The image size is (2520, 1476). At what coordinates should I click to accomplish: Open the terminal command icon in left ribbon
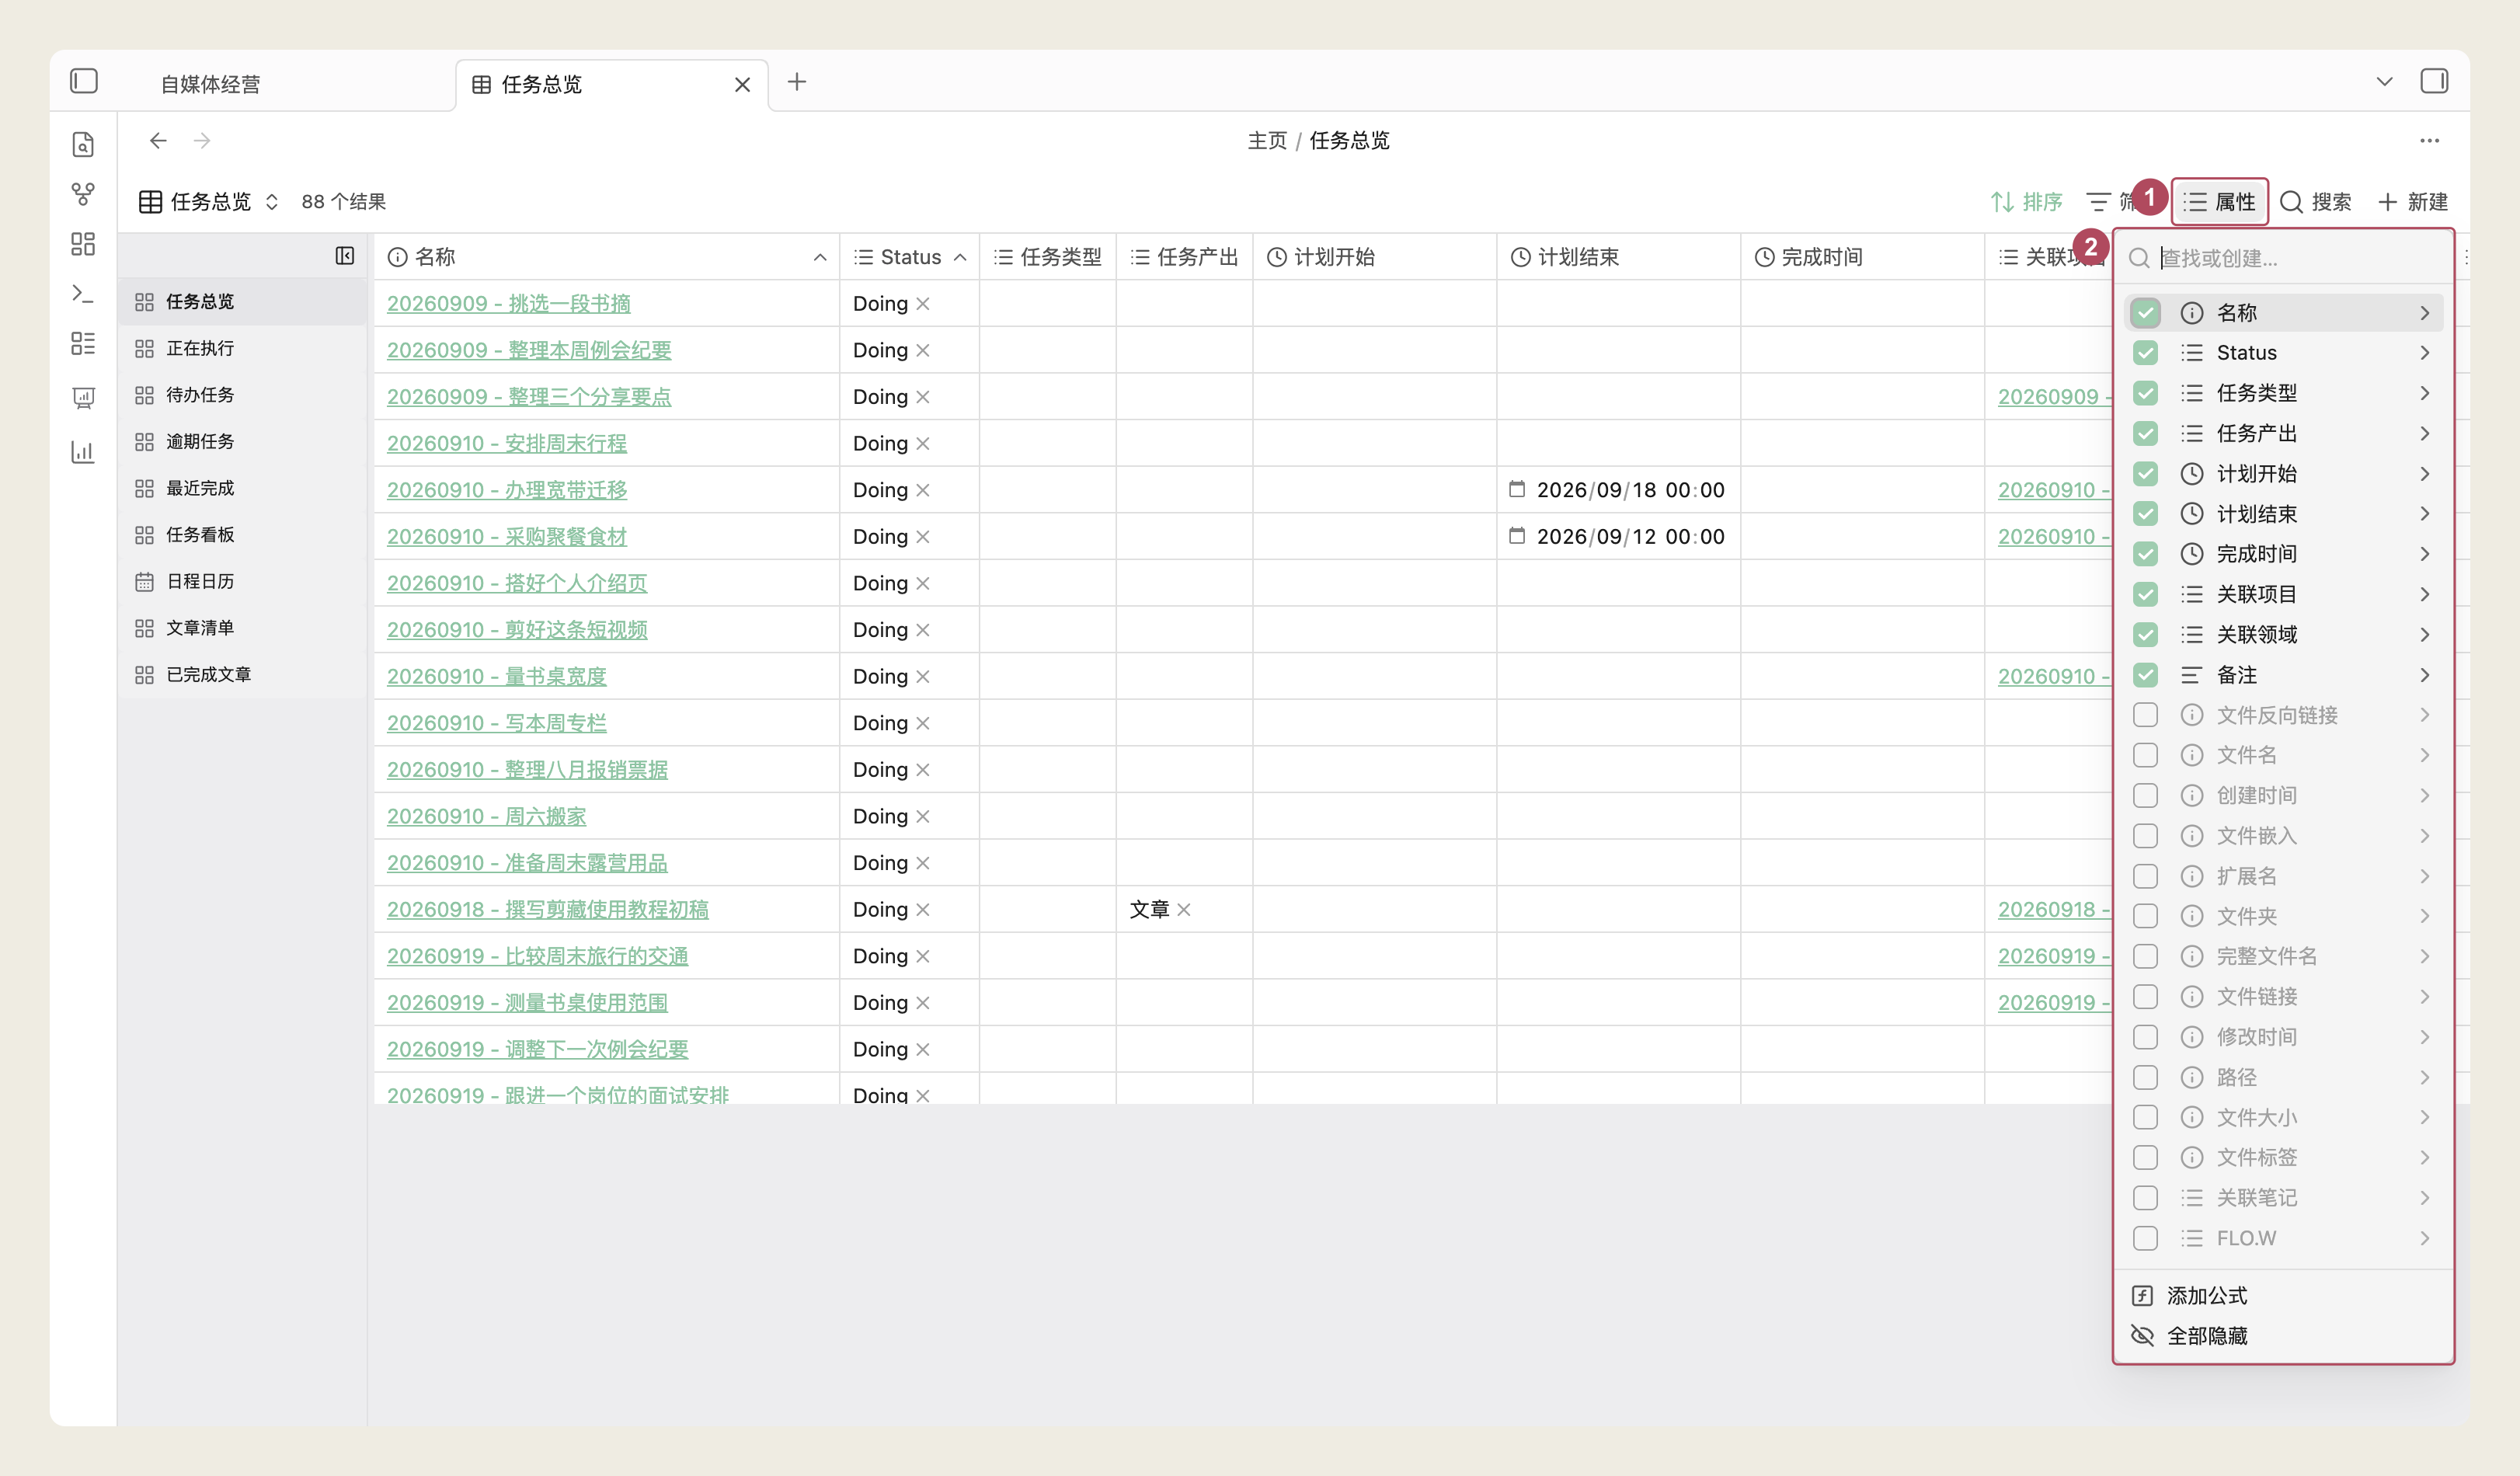click(x=83, y=294)
